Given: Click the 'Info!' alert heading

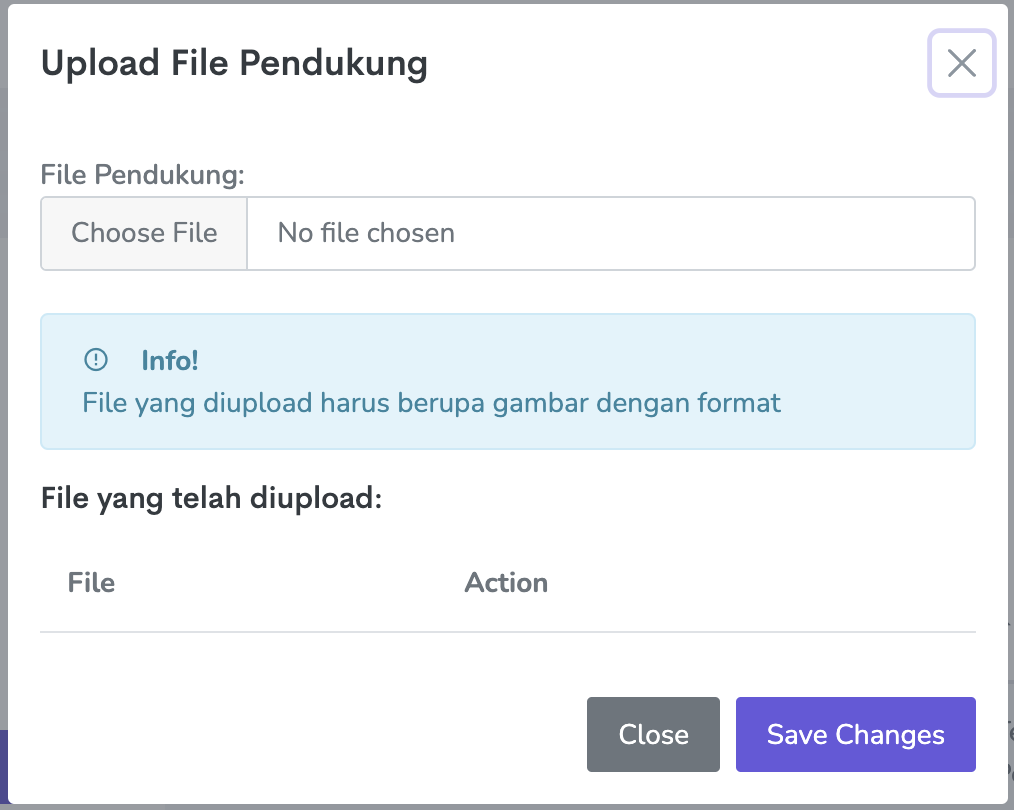Looking at the screenshot, I should tap(170, 360).
